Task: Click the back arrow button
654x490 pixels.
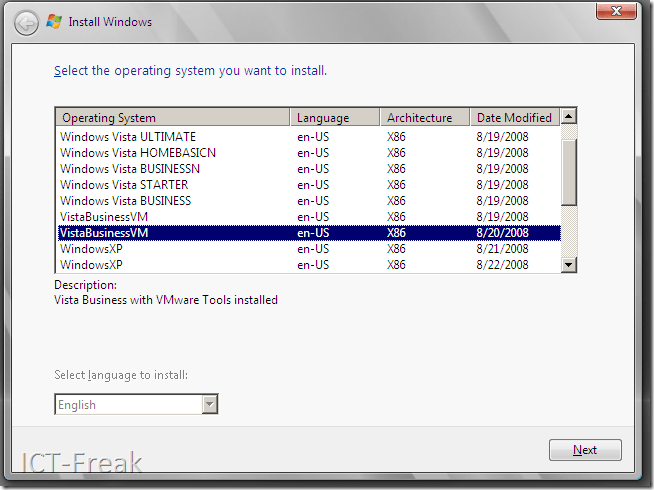Action: coord(27,21)
